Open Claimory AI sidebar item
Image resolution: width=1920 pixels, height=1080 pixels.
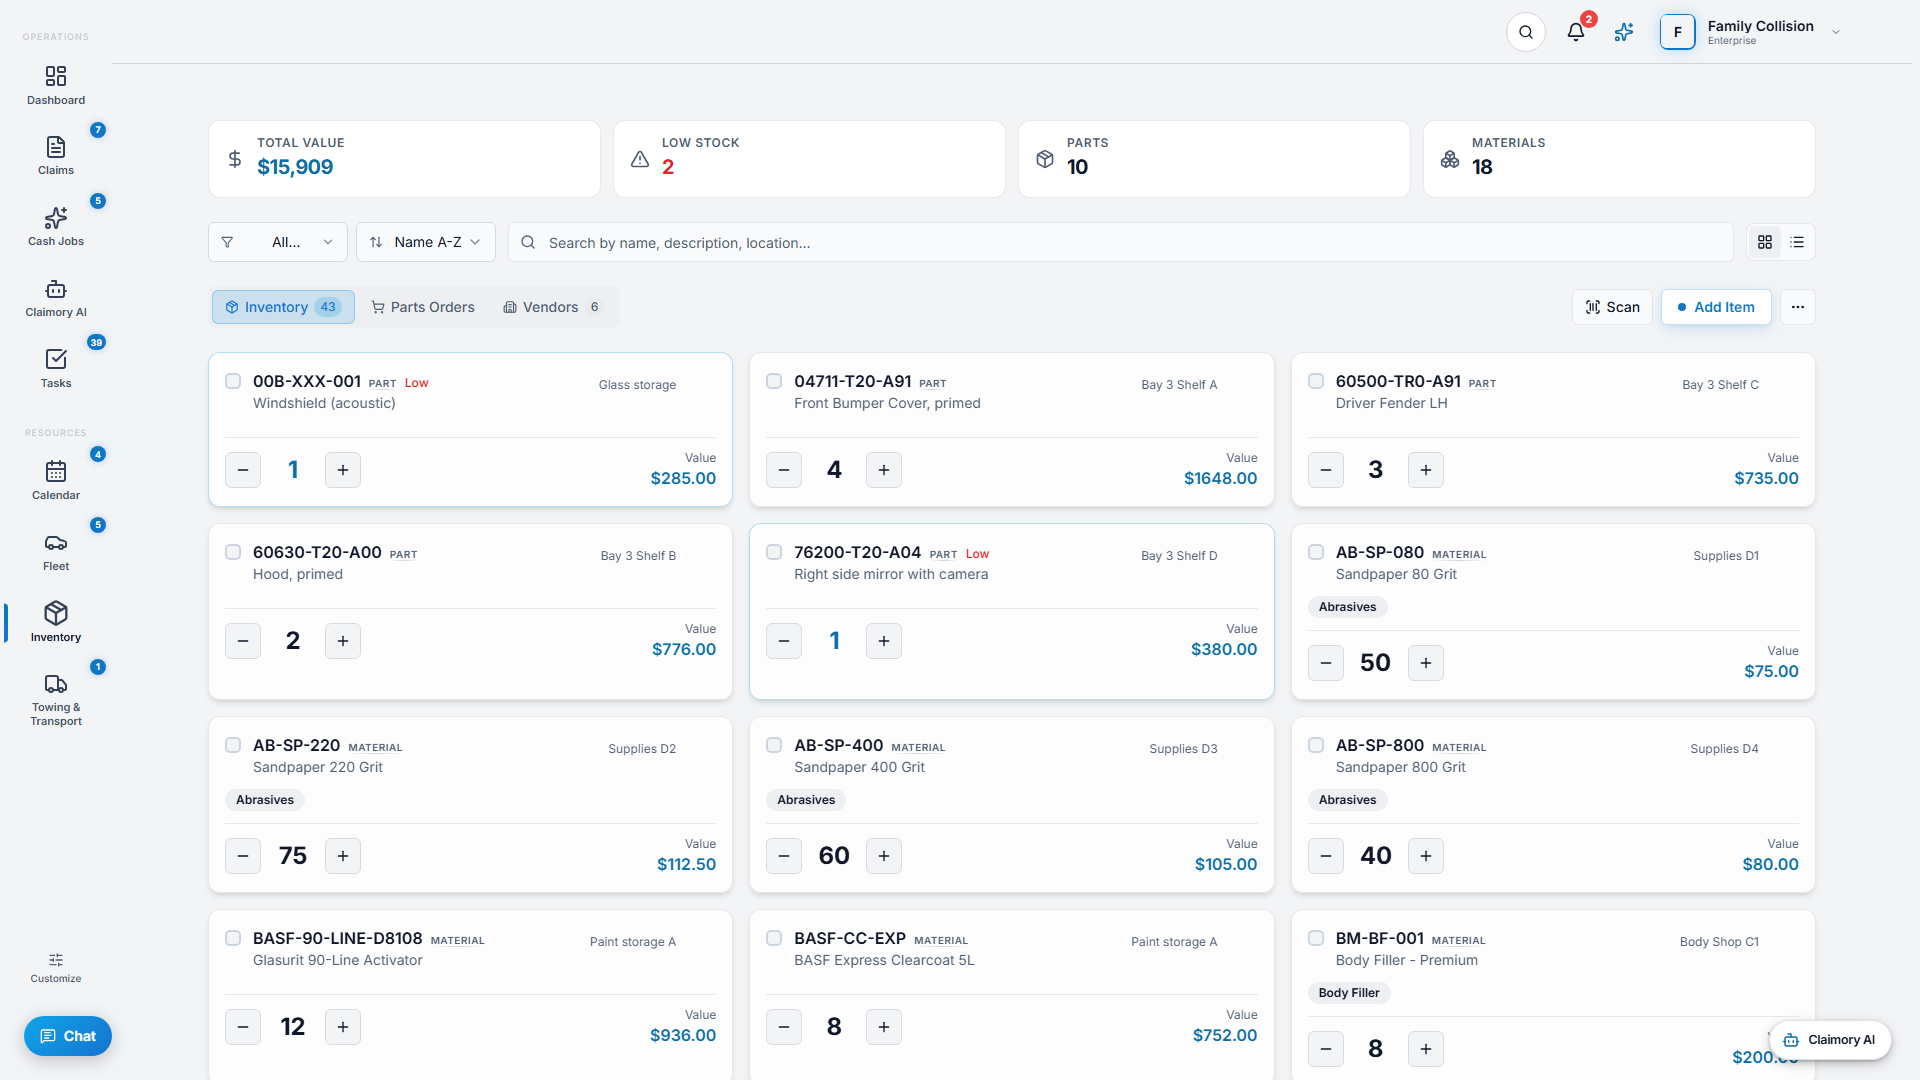[x=56, y=298]
